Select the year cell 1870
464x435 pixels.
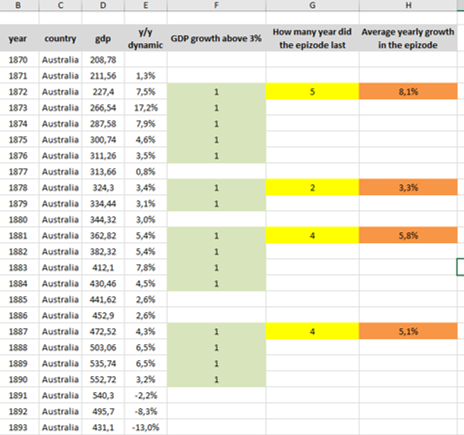19,60
